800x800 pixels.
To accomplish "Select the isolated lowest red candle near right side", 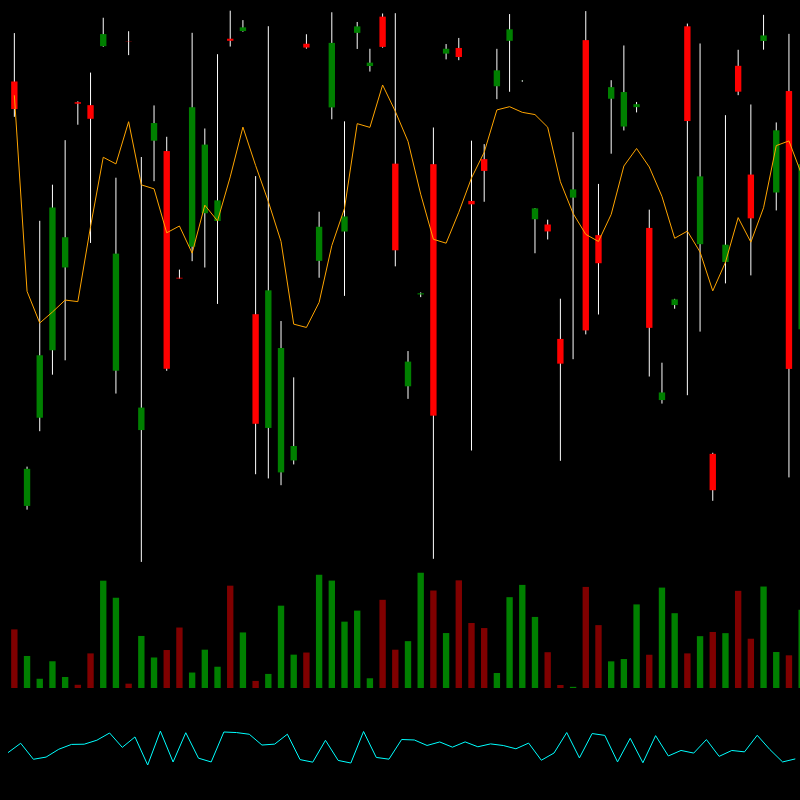I will [713, 471].
